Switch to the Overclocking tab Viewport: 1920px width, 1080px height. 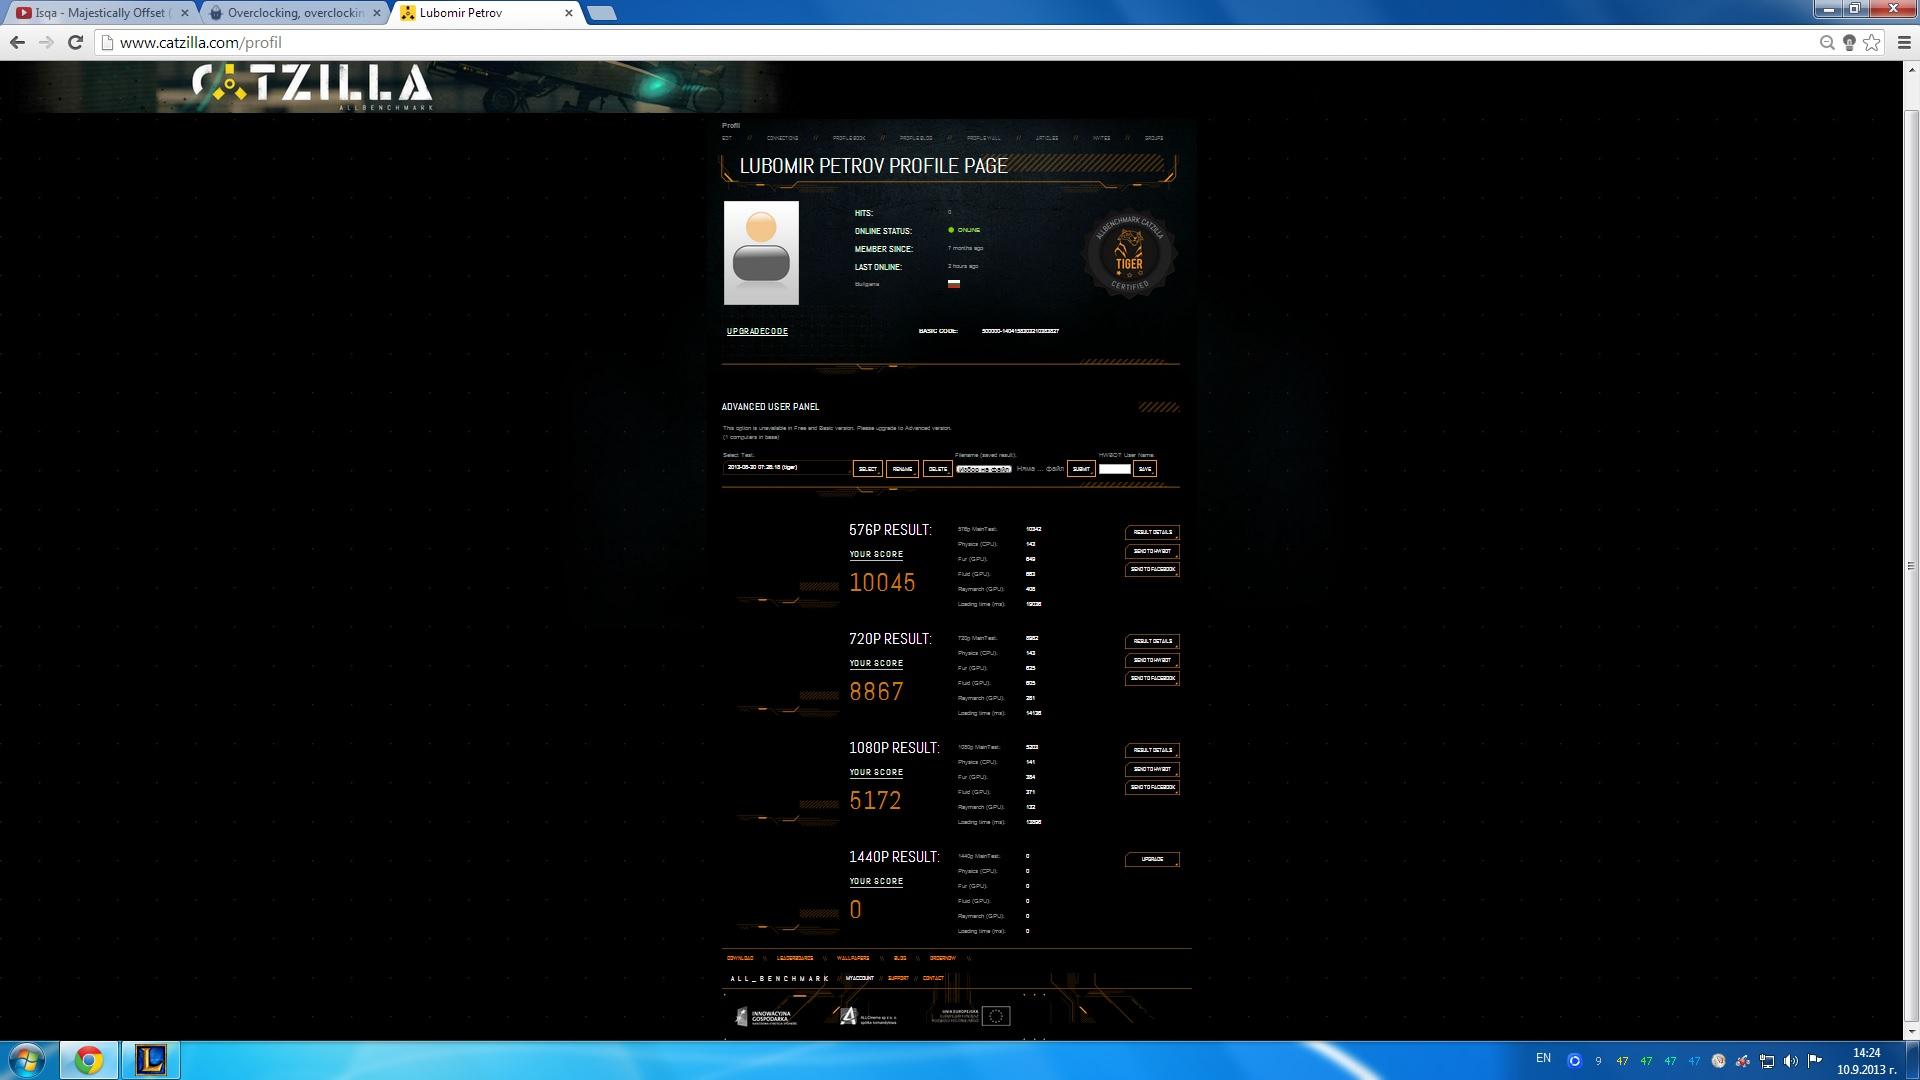pyautogui.click(x=295, y=13)
